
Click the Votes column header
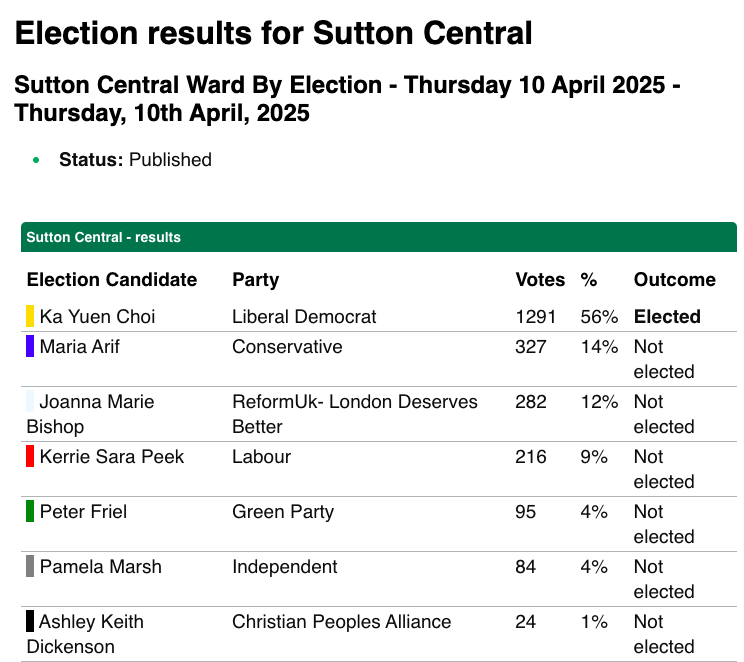coord(540,280)
